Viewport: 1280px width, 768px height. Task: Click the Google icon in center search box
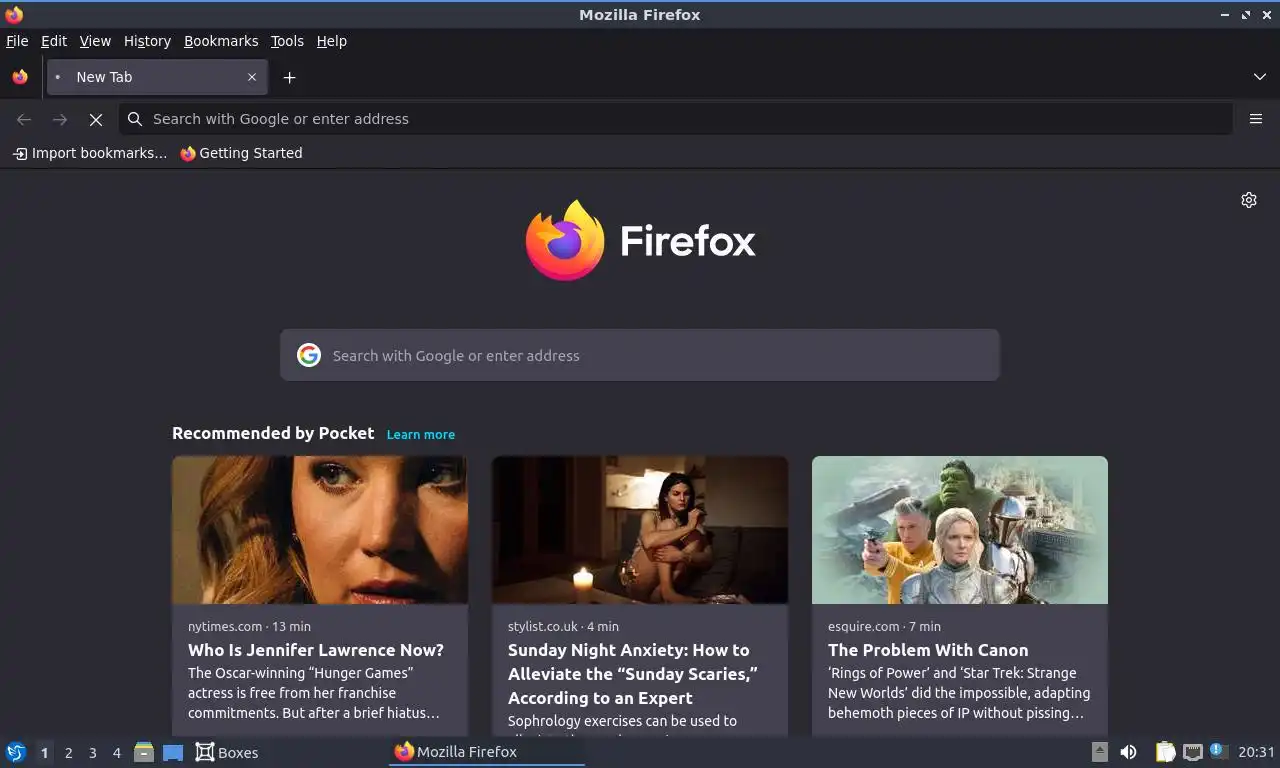pos(309,355)
